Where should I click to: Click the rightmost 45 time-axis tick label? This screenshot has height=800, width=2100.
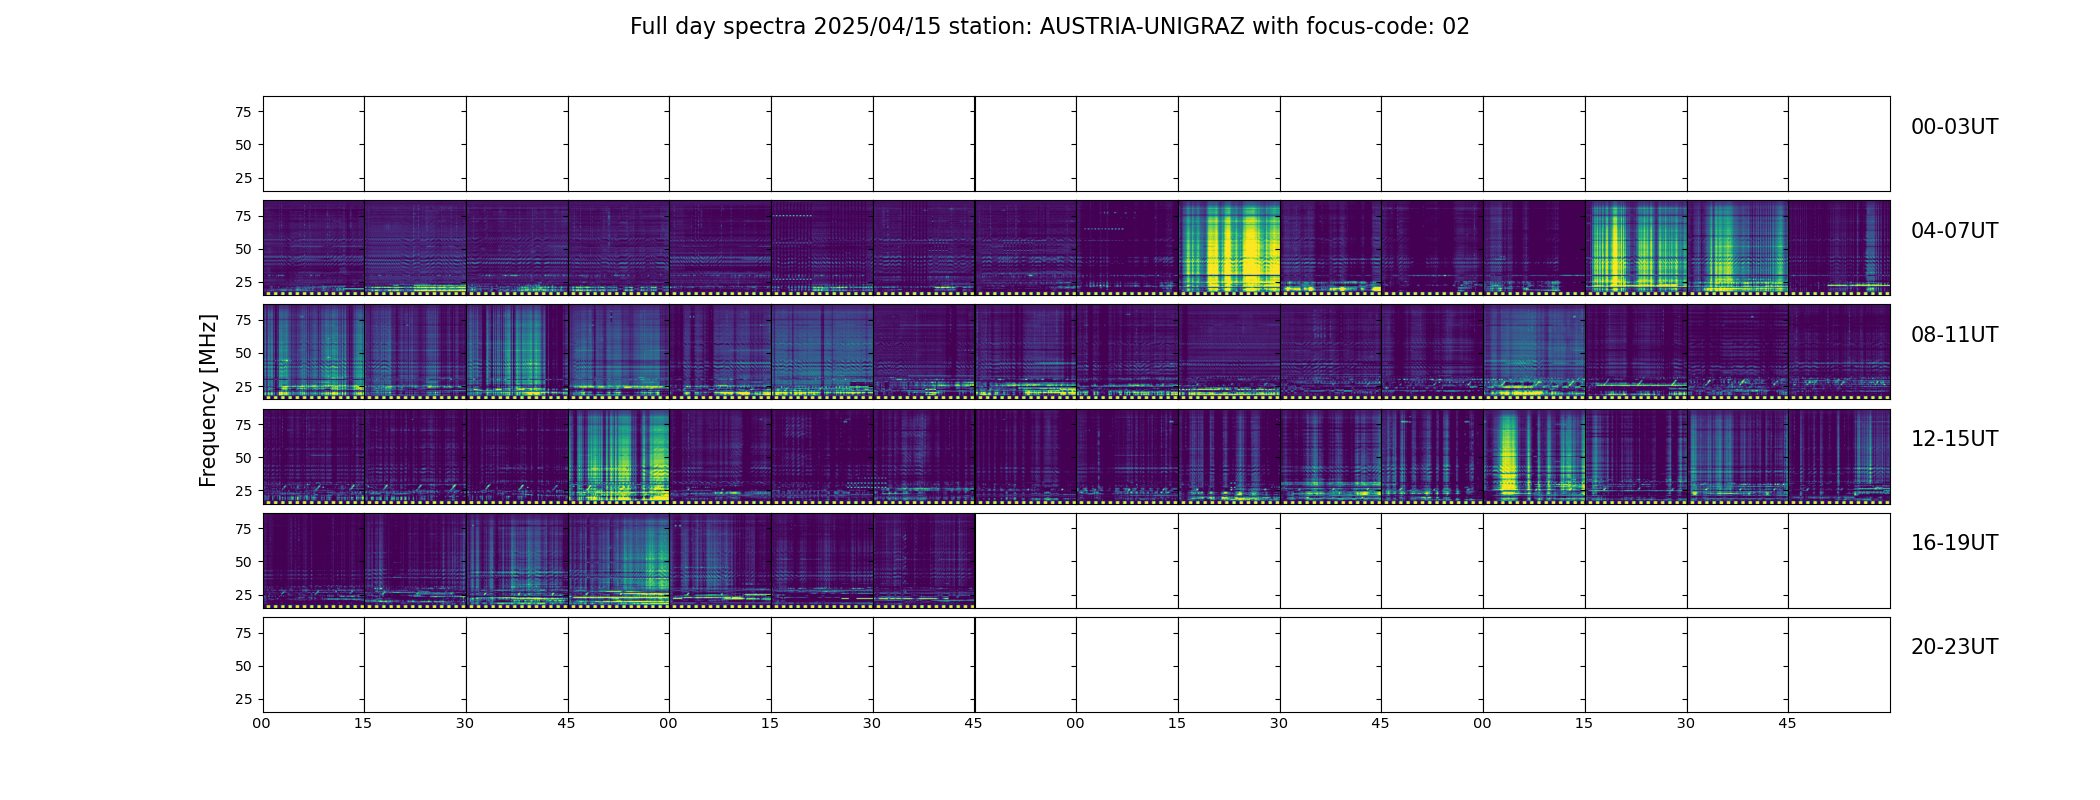[x=1787, y=723]
